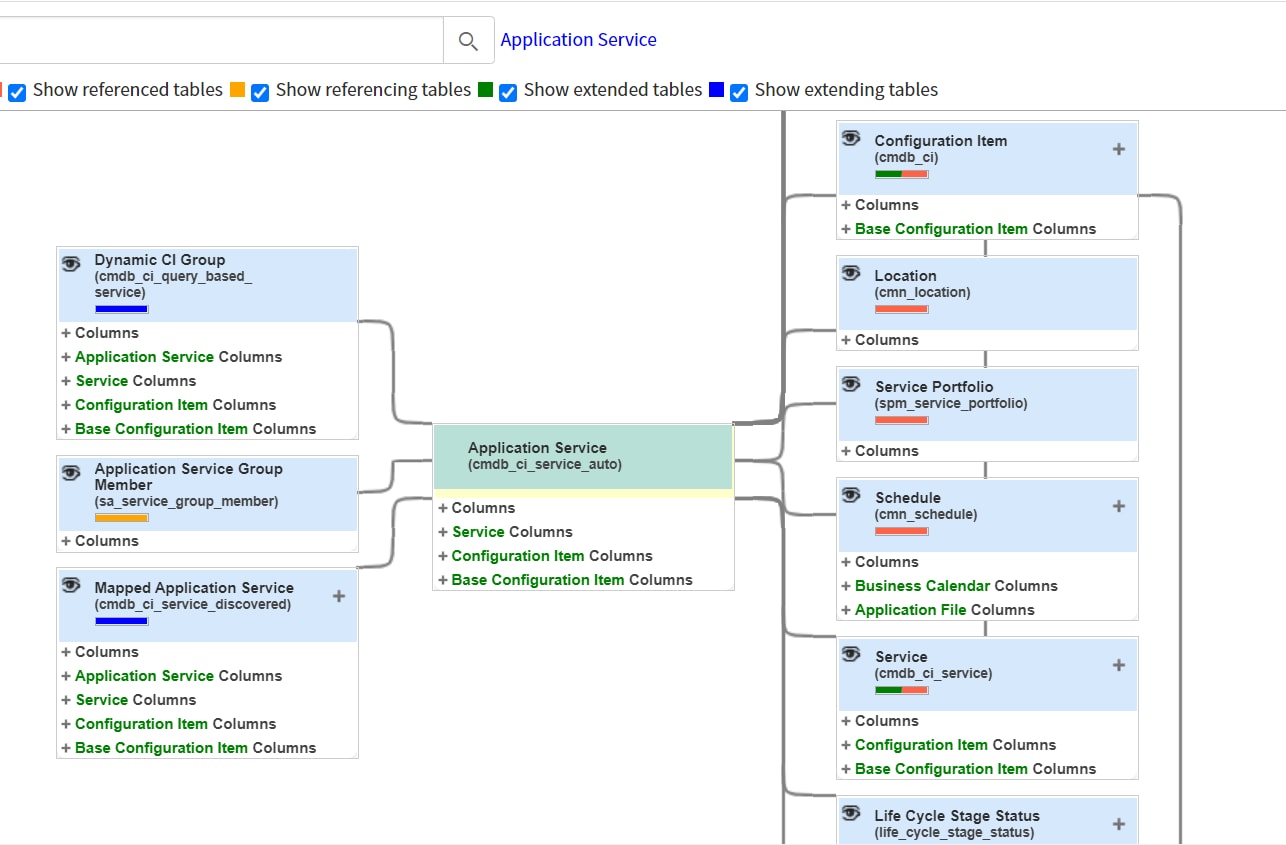Click eye icon on Schedule table
Screen dimensions: 1286x845
click(x=851, y=496)
